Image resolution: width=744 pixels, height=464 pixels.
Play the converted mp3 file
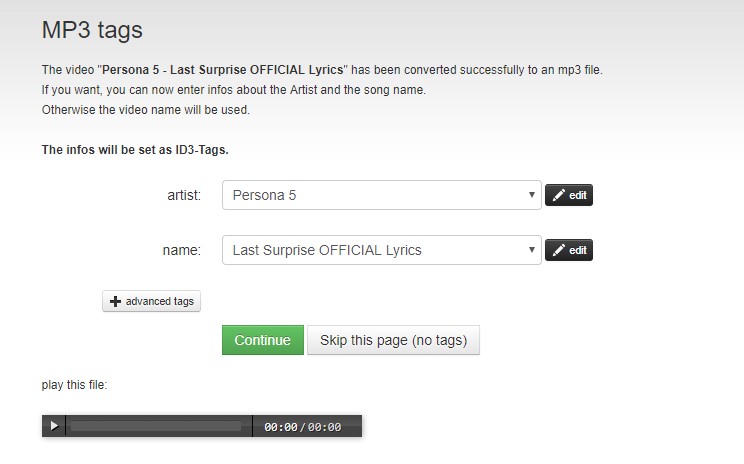(x=54, y=427)
